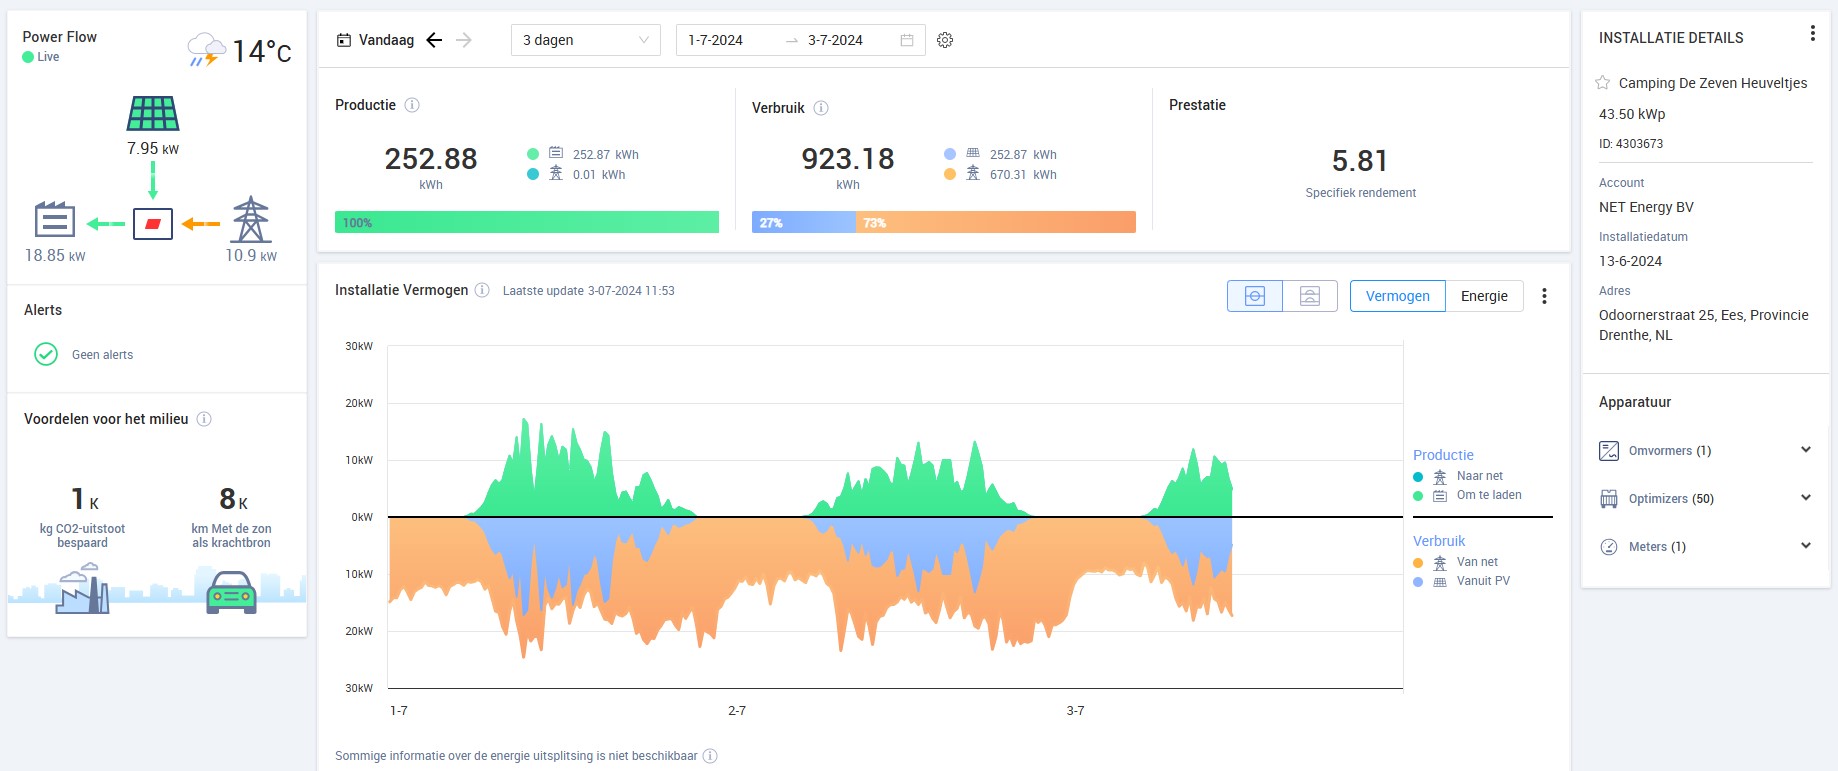
Task: Toggle the Naar net series in legend
Action: pyautogui.click(x=1479, y=476)
